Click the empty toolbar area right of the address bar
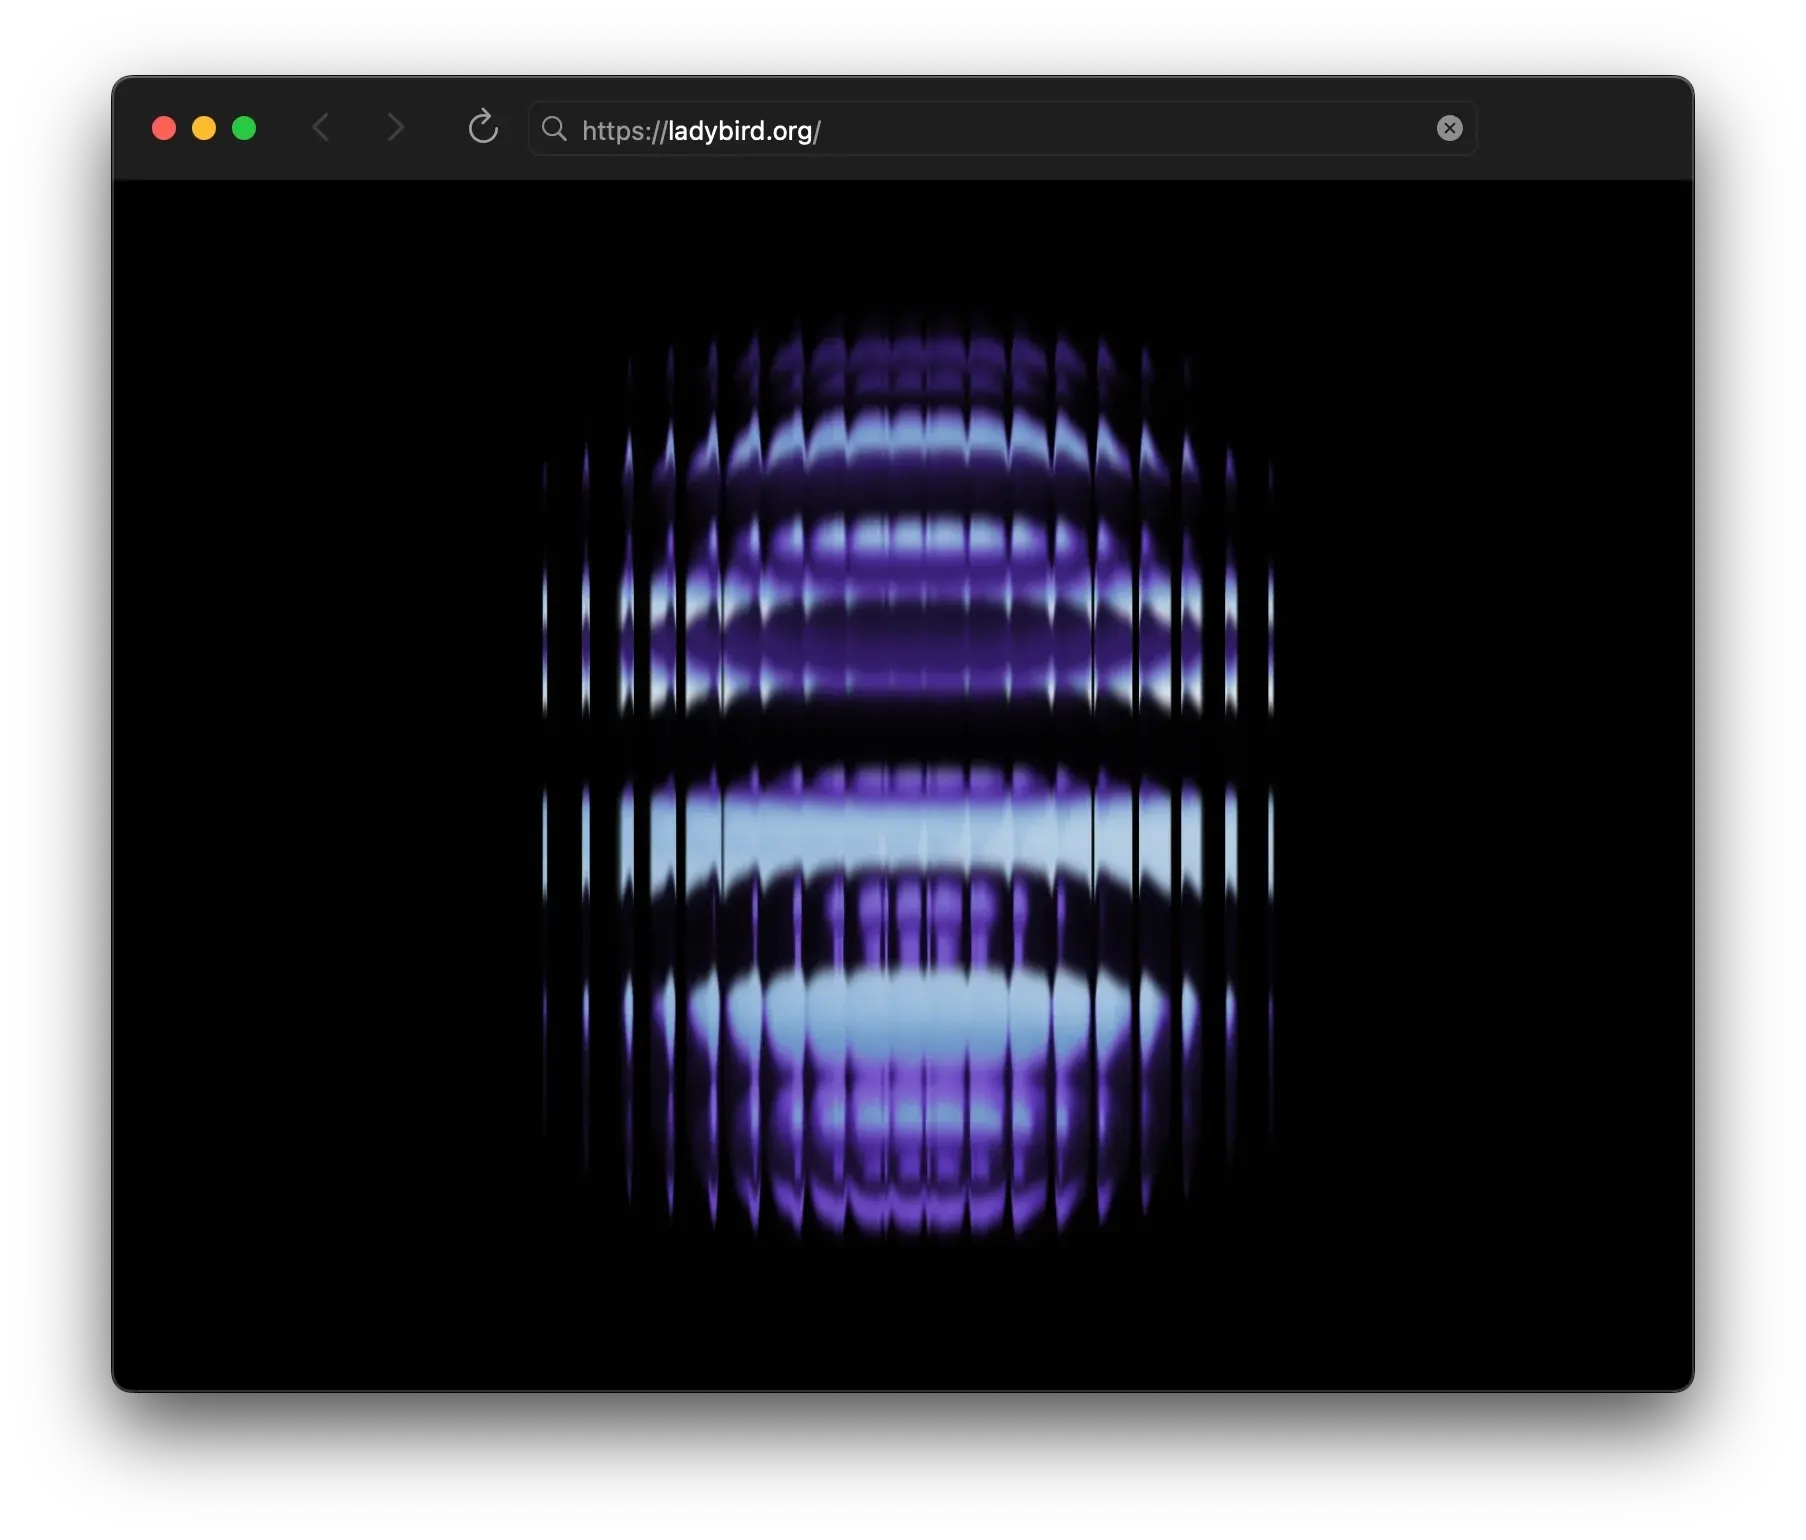Screen dimensions: 1806x1540 tap(1585, 128)
